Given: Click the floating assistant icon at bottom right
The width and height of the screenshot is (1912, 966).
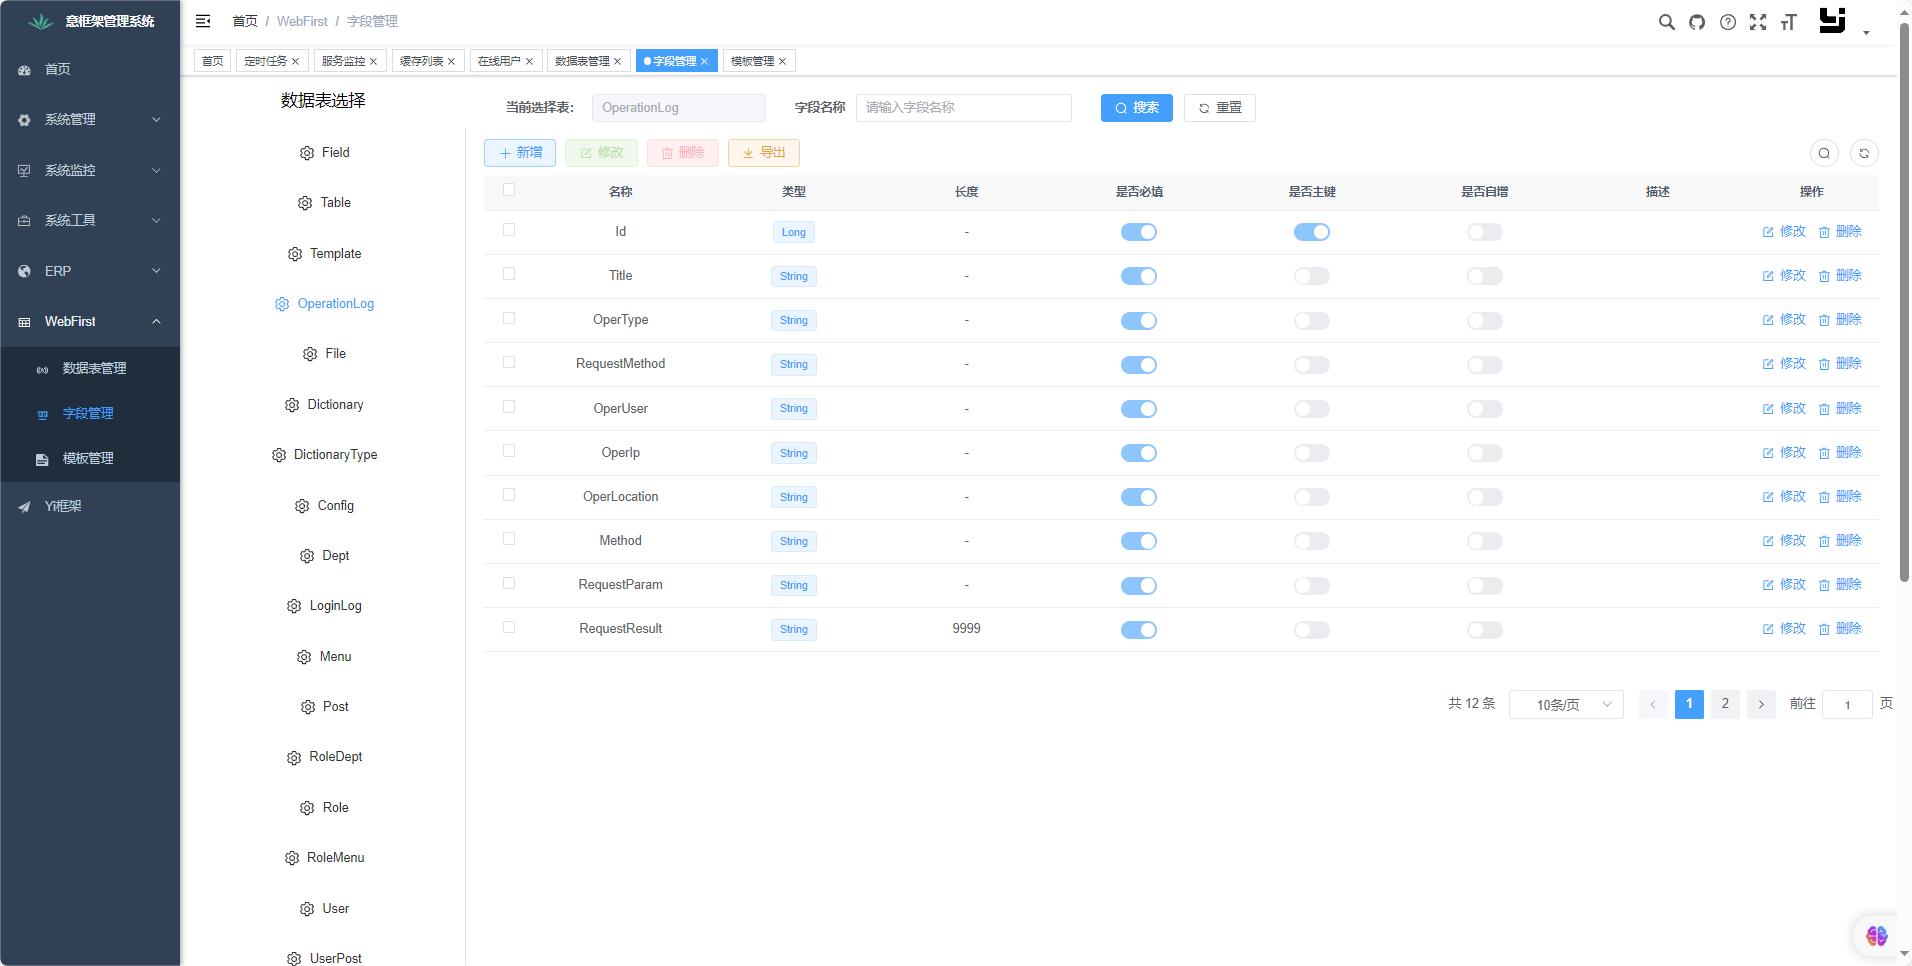Looking at the screenshot, I should pyautogui.click(x=1876, y=935).
